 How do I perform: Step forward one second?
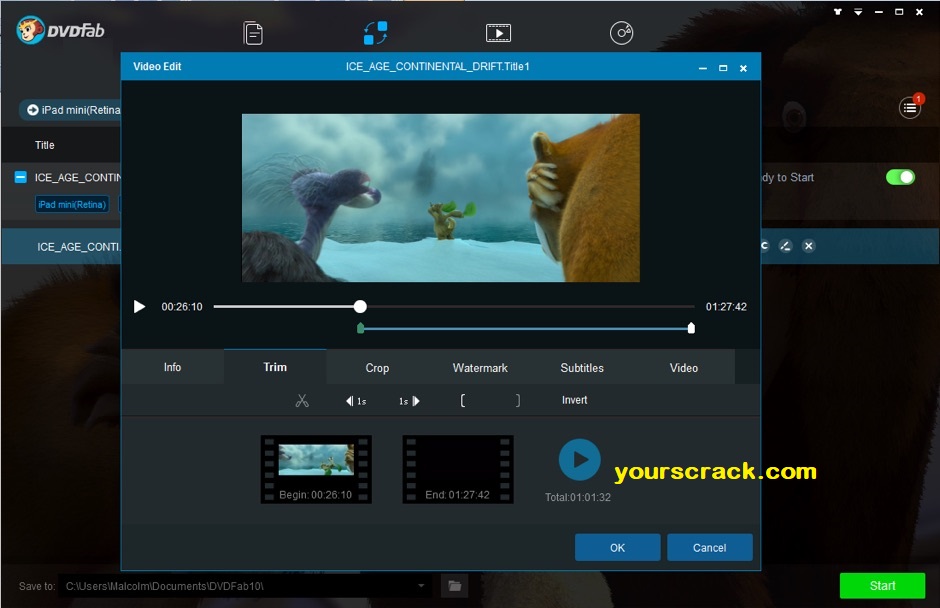409,401
